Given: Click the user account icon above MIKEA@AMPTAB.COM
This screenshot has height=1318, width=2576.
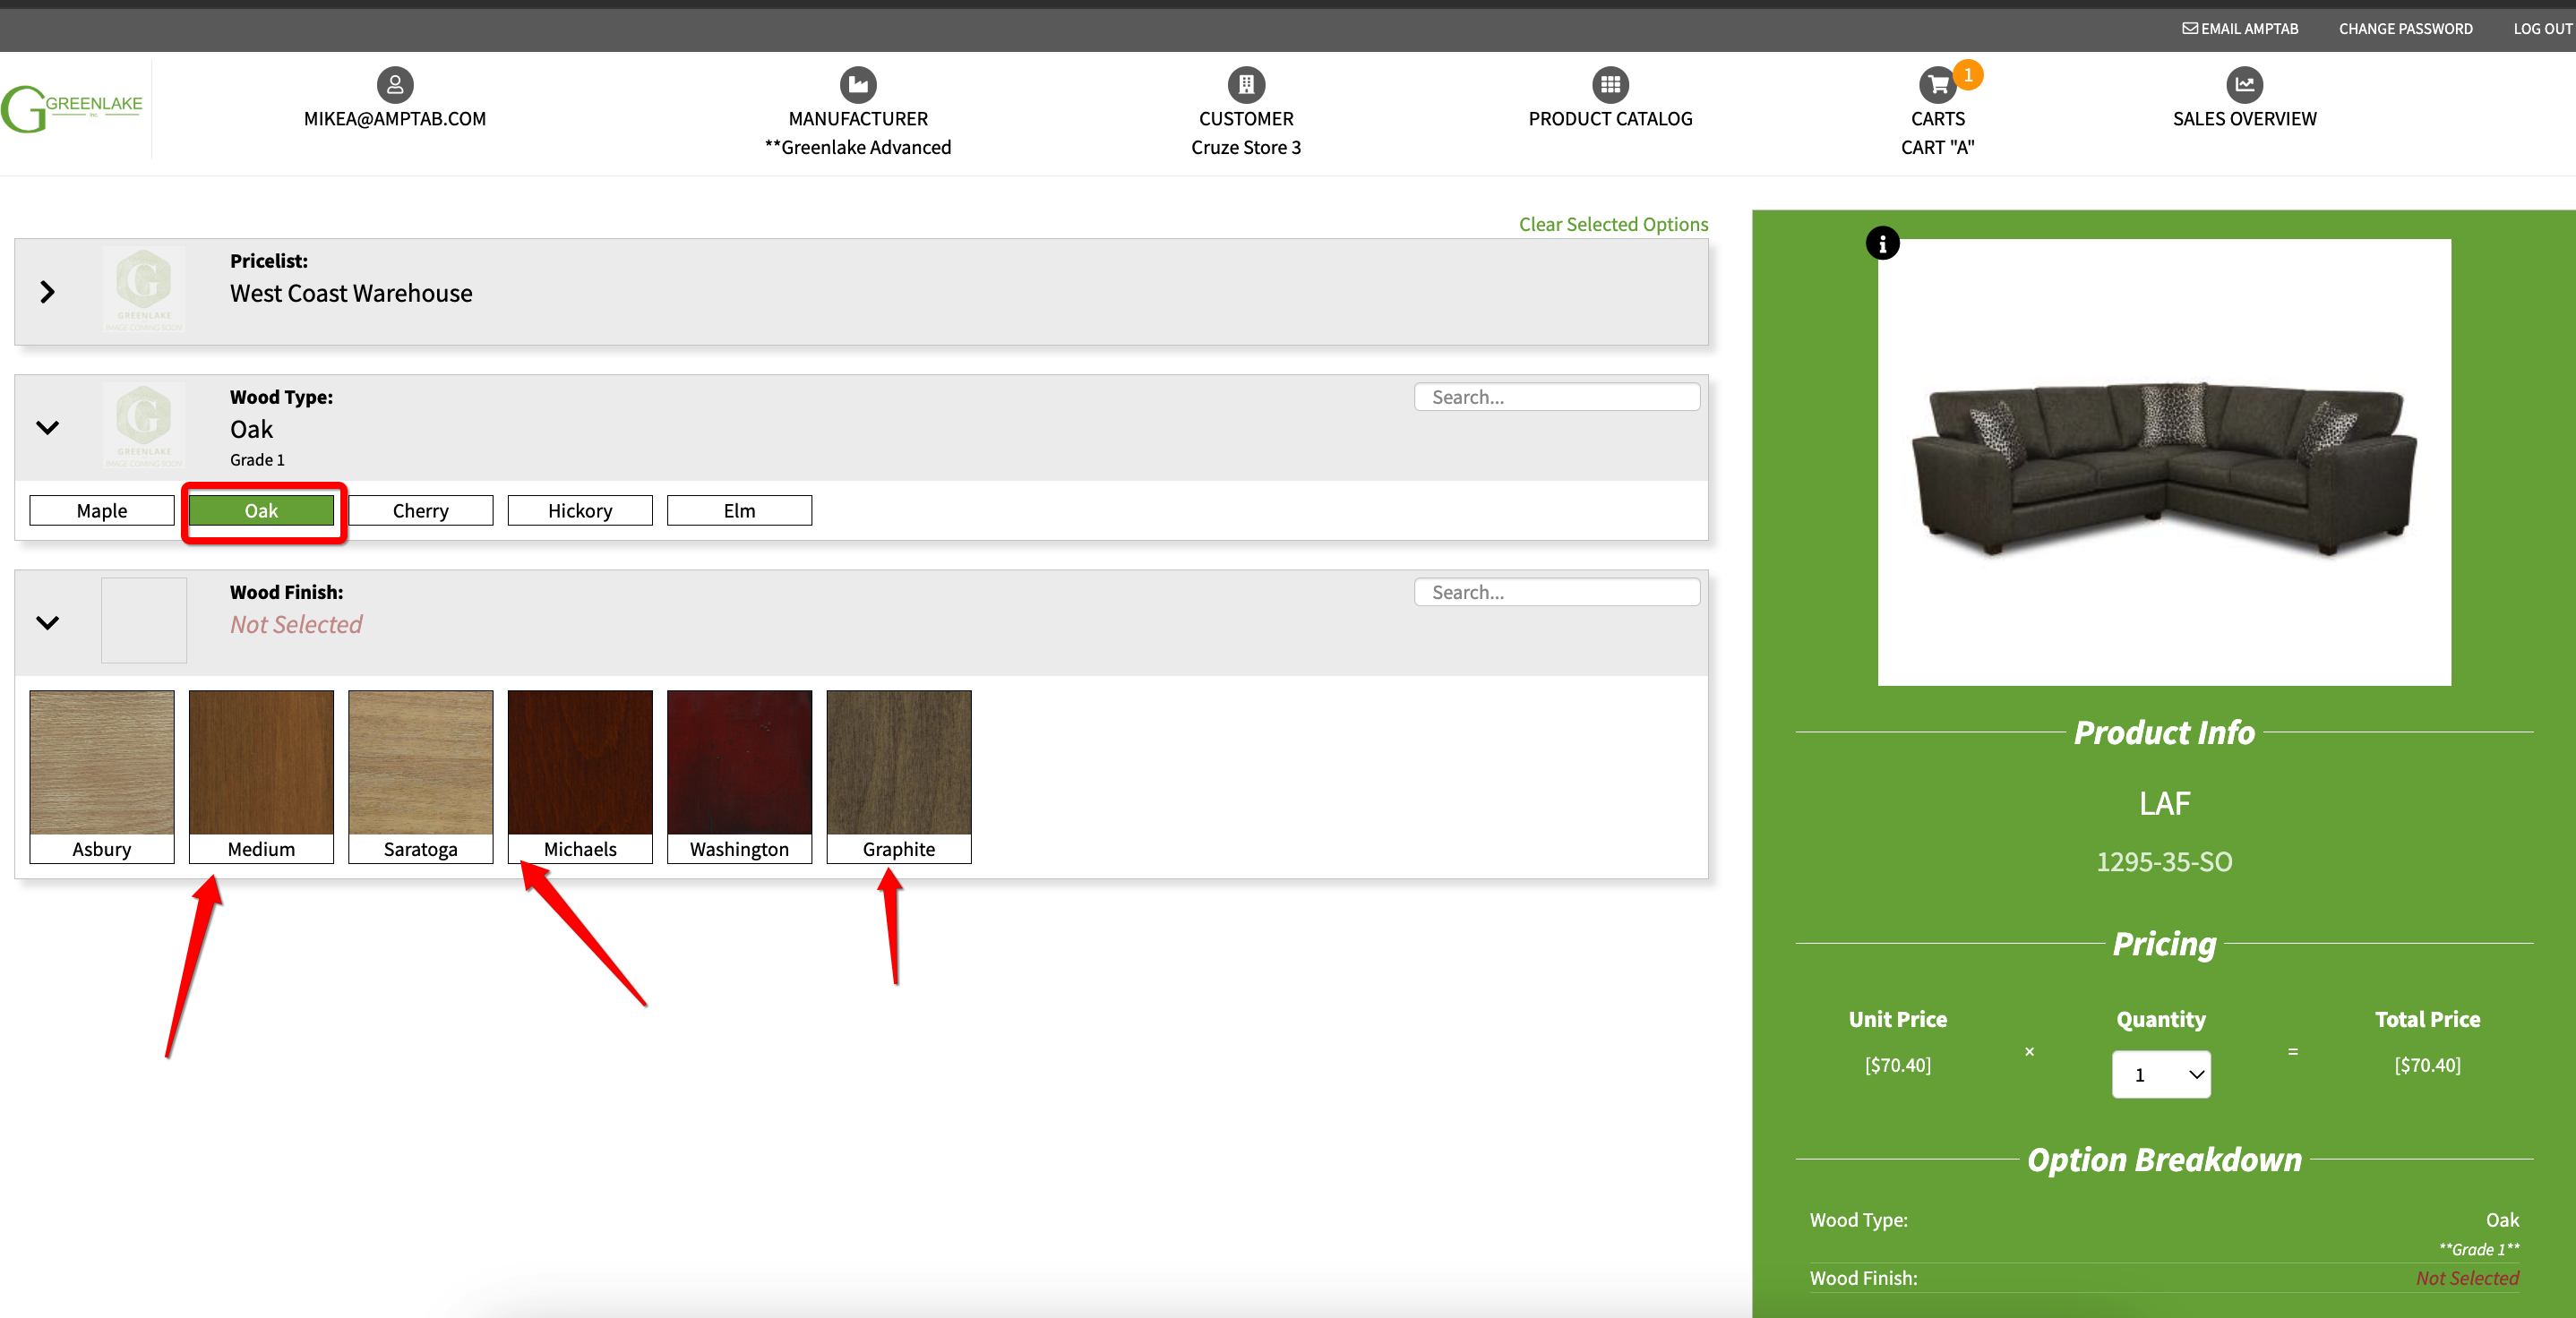Looking at the screenshot, I should click(x=395, y=85).
